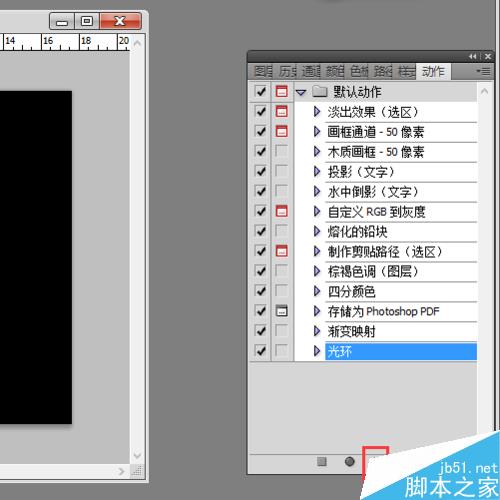Uncheck the 画框通道 - 50 像素 checkbox
Image resolution: width=500 pixels, height=500 pixels.
[260, 131]
